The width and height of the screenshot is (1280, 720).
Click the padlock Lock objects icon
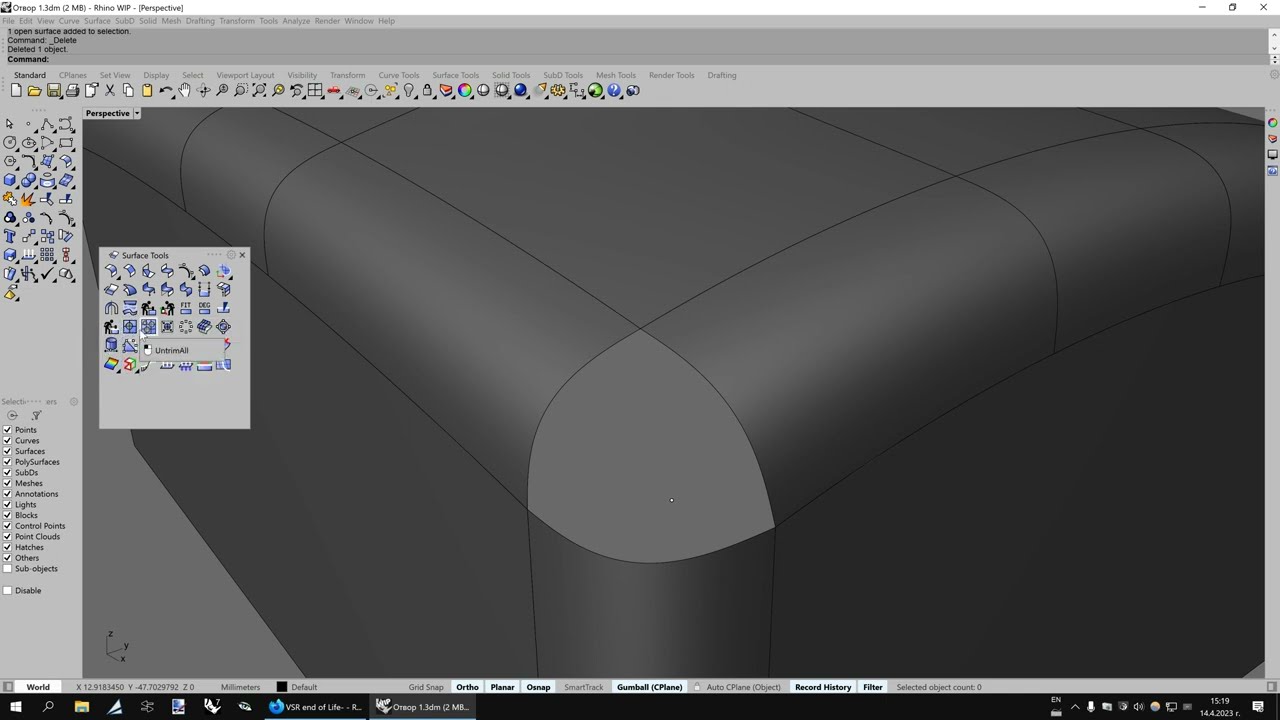pos(428,91)
